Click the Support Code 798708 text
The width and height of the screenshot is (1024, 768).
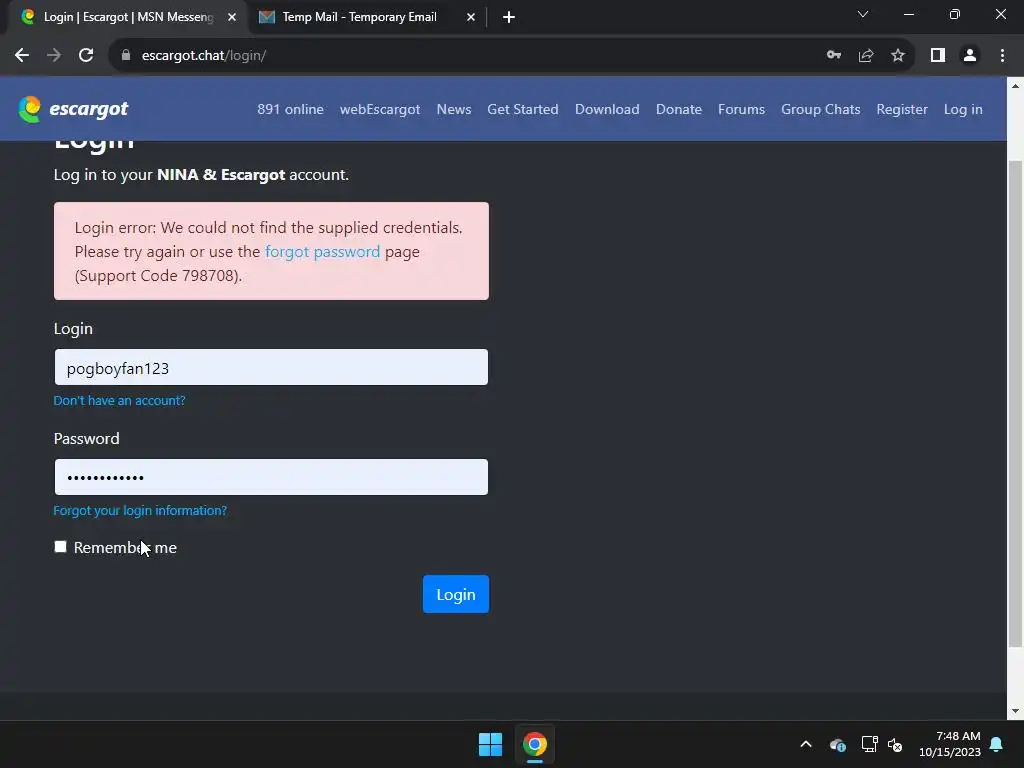[158, 276]
